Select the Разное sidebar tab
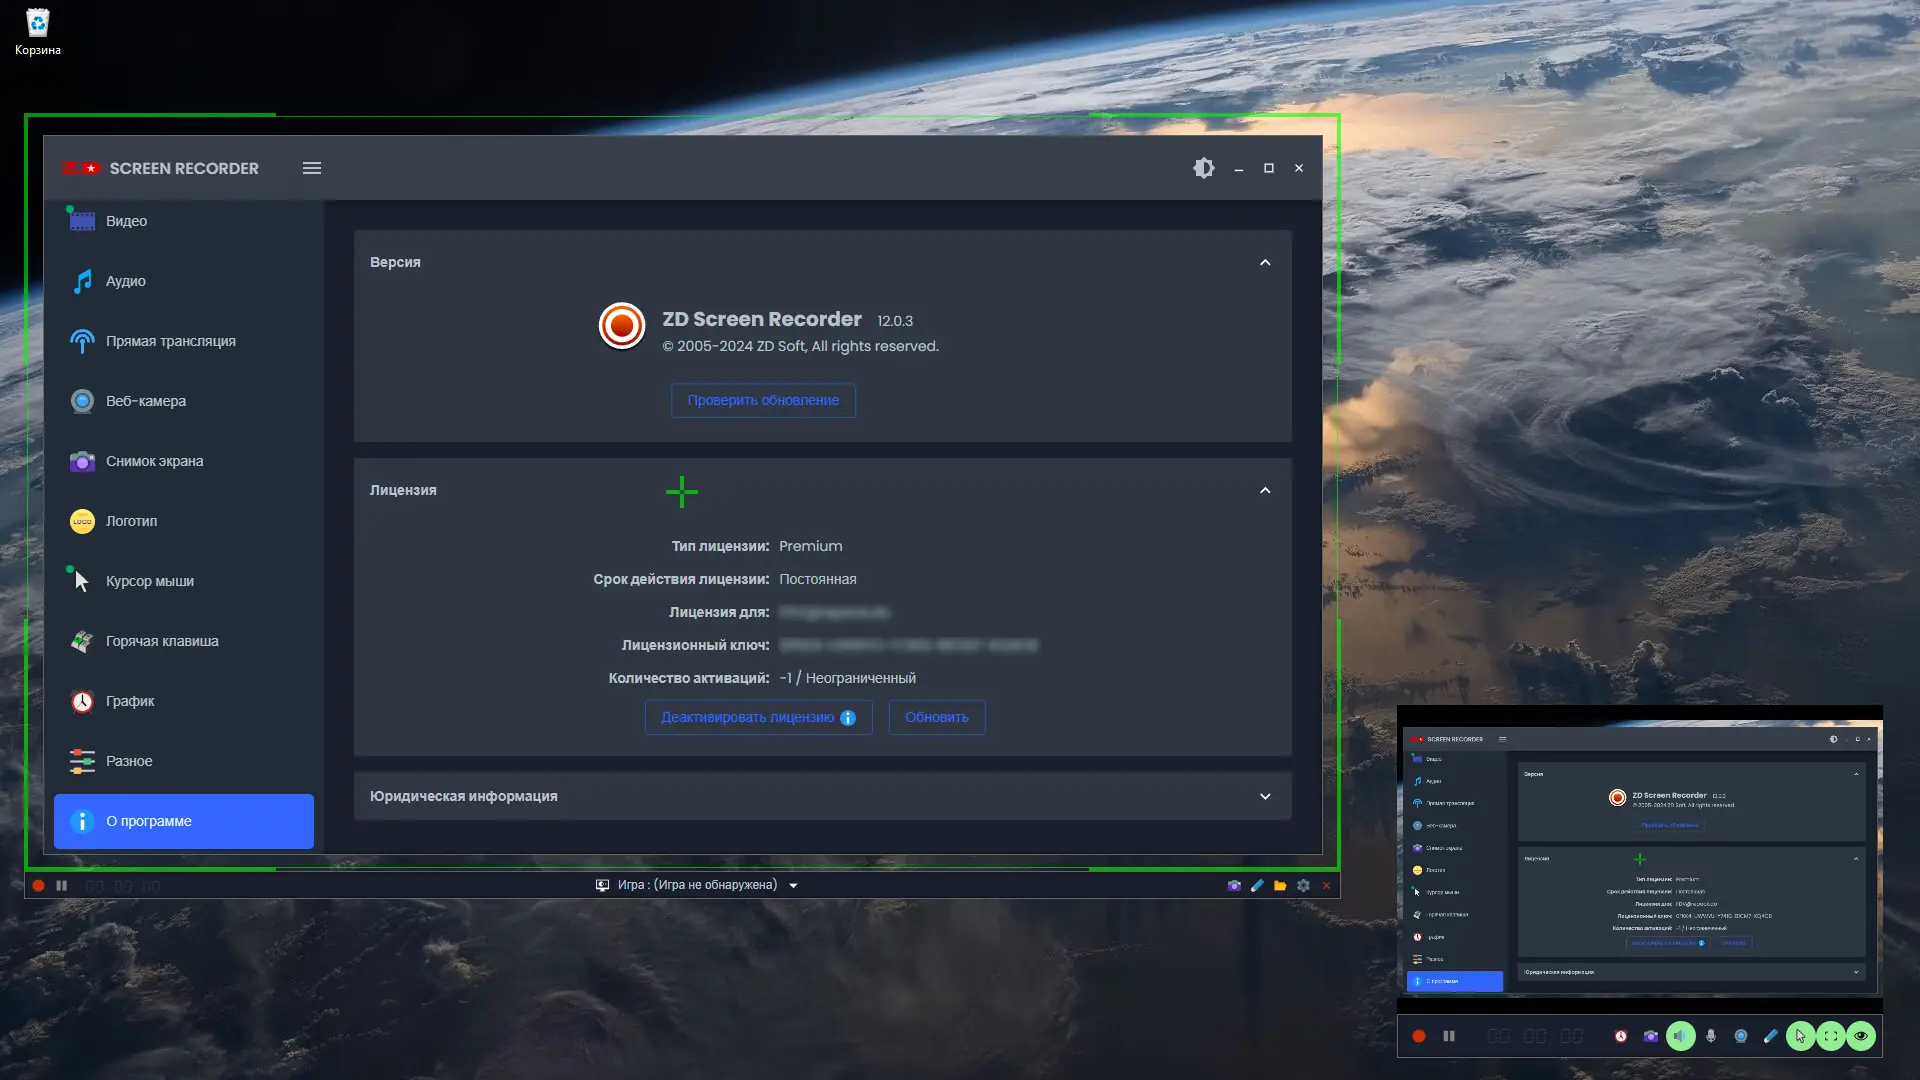1920x1080 pixels. click(129, 761)
